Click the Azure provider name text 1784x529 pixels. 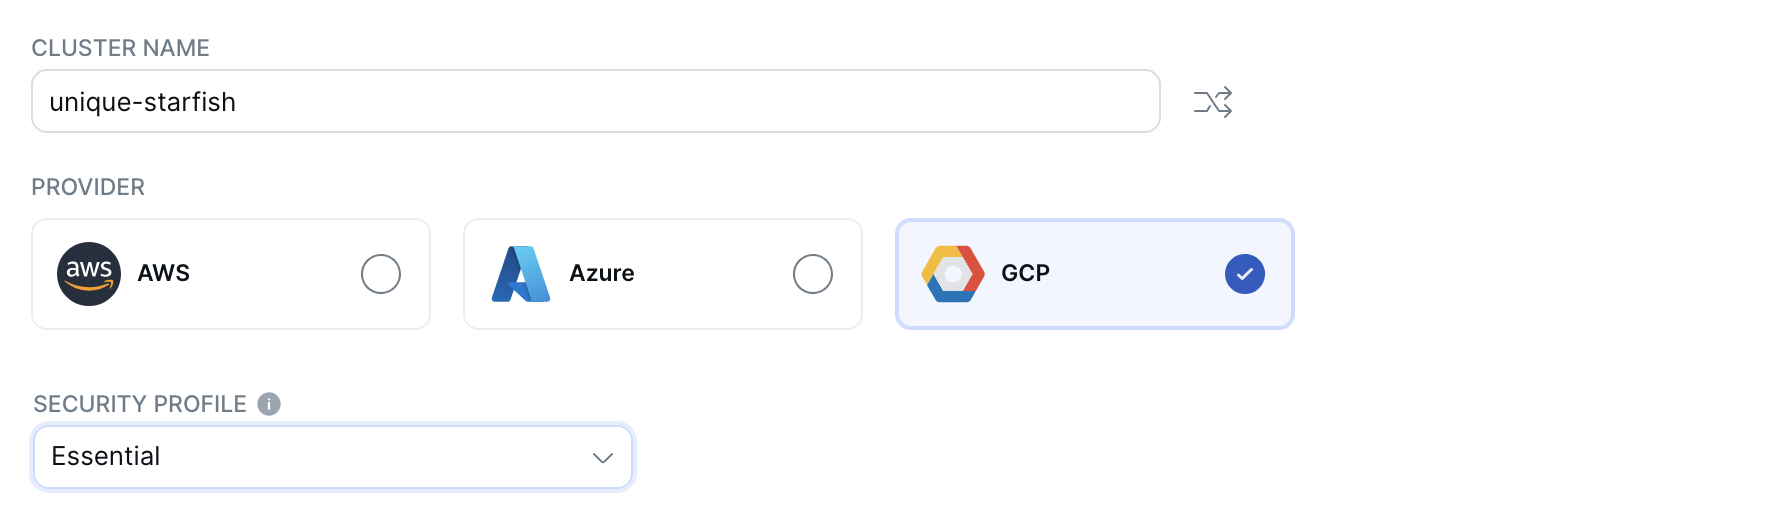602,274
